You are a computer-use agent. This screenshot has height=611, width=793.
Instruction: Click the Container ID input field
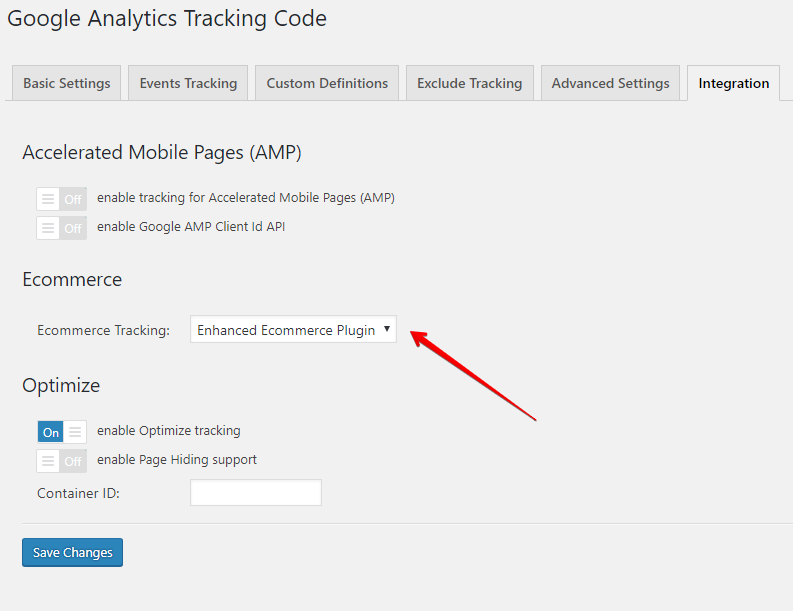click(256, 493)
